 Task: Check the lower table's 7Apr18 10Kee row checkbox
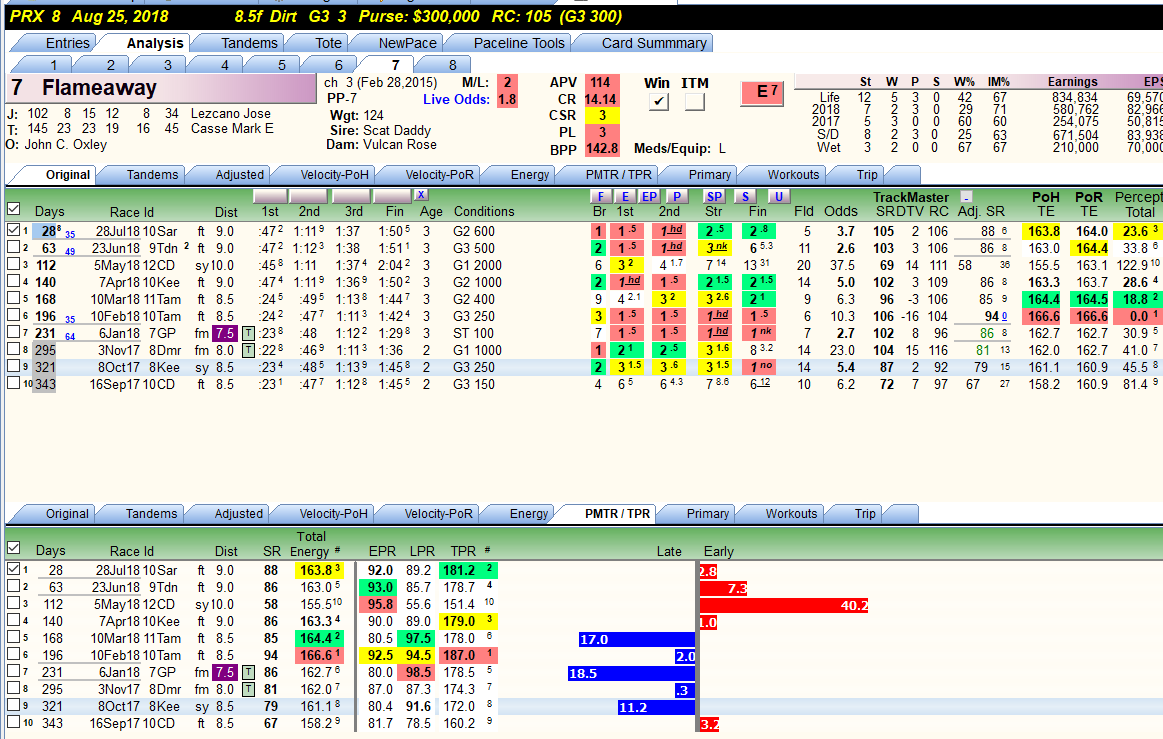pyautogui.click(x=13, y=621)
